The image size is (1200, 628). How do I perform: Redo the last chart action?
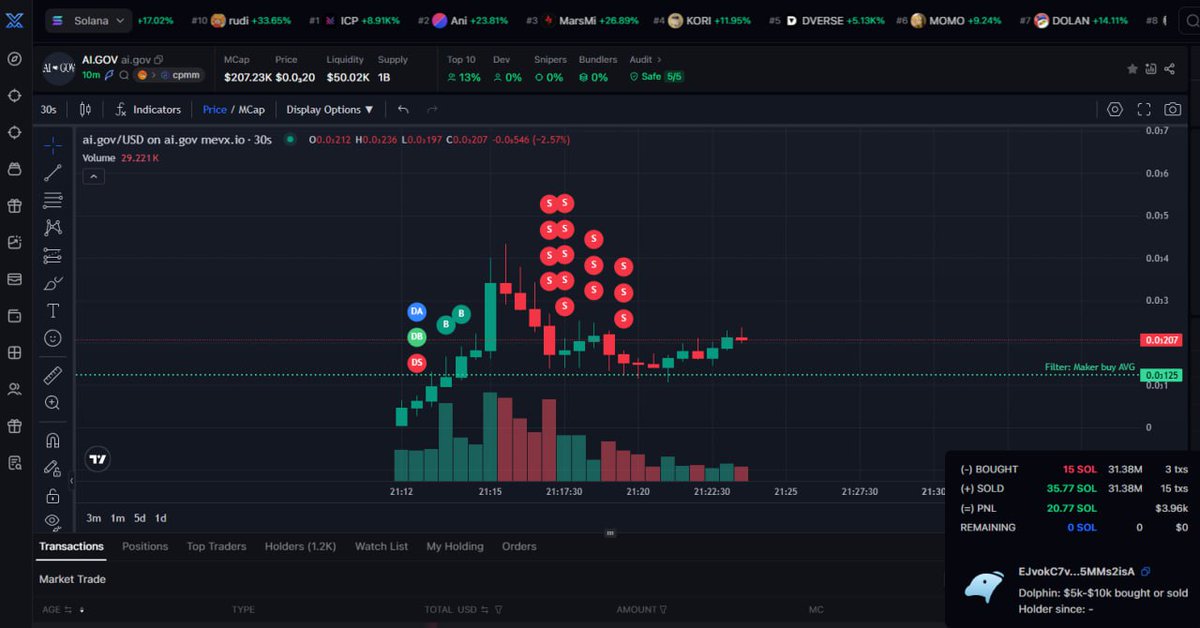(x=432, y=109)
